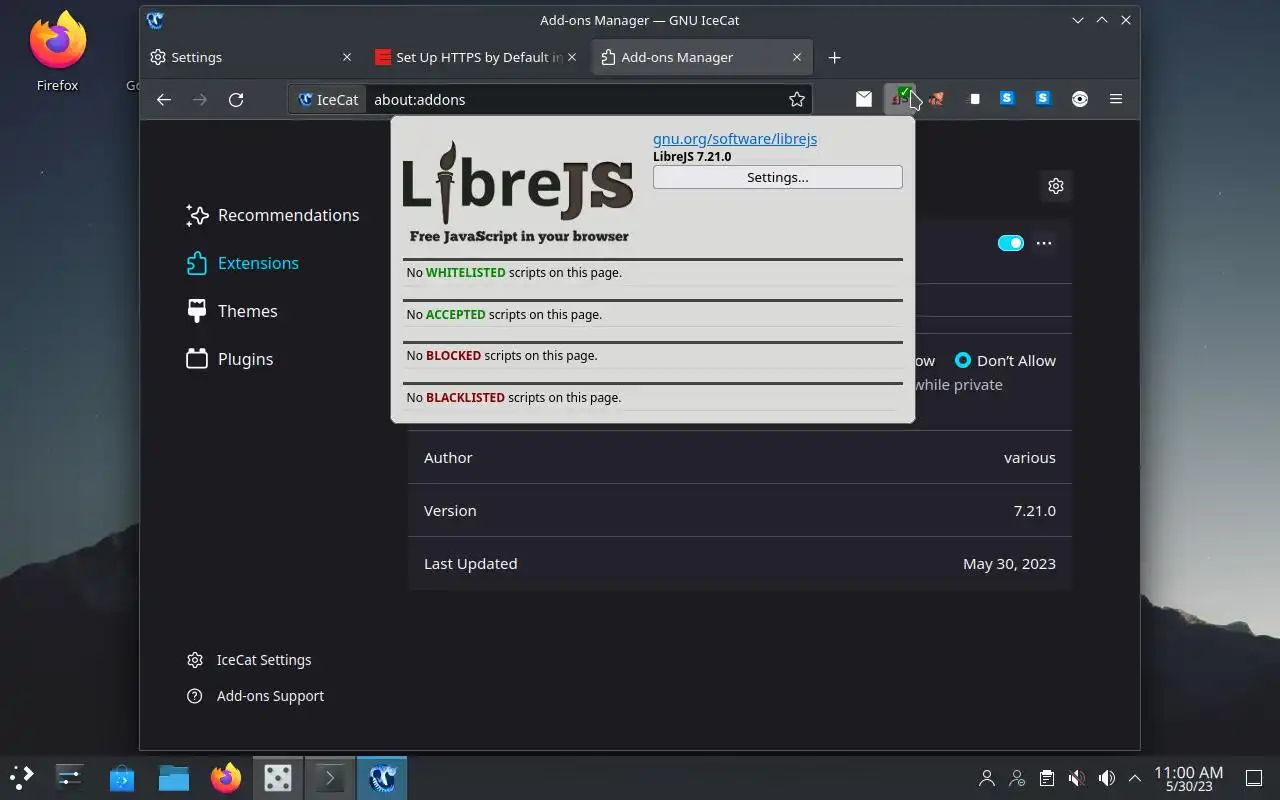
Task: Click the Author value 'various'
Action: coord(1030,457)
